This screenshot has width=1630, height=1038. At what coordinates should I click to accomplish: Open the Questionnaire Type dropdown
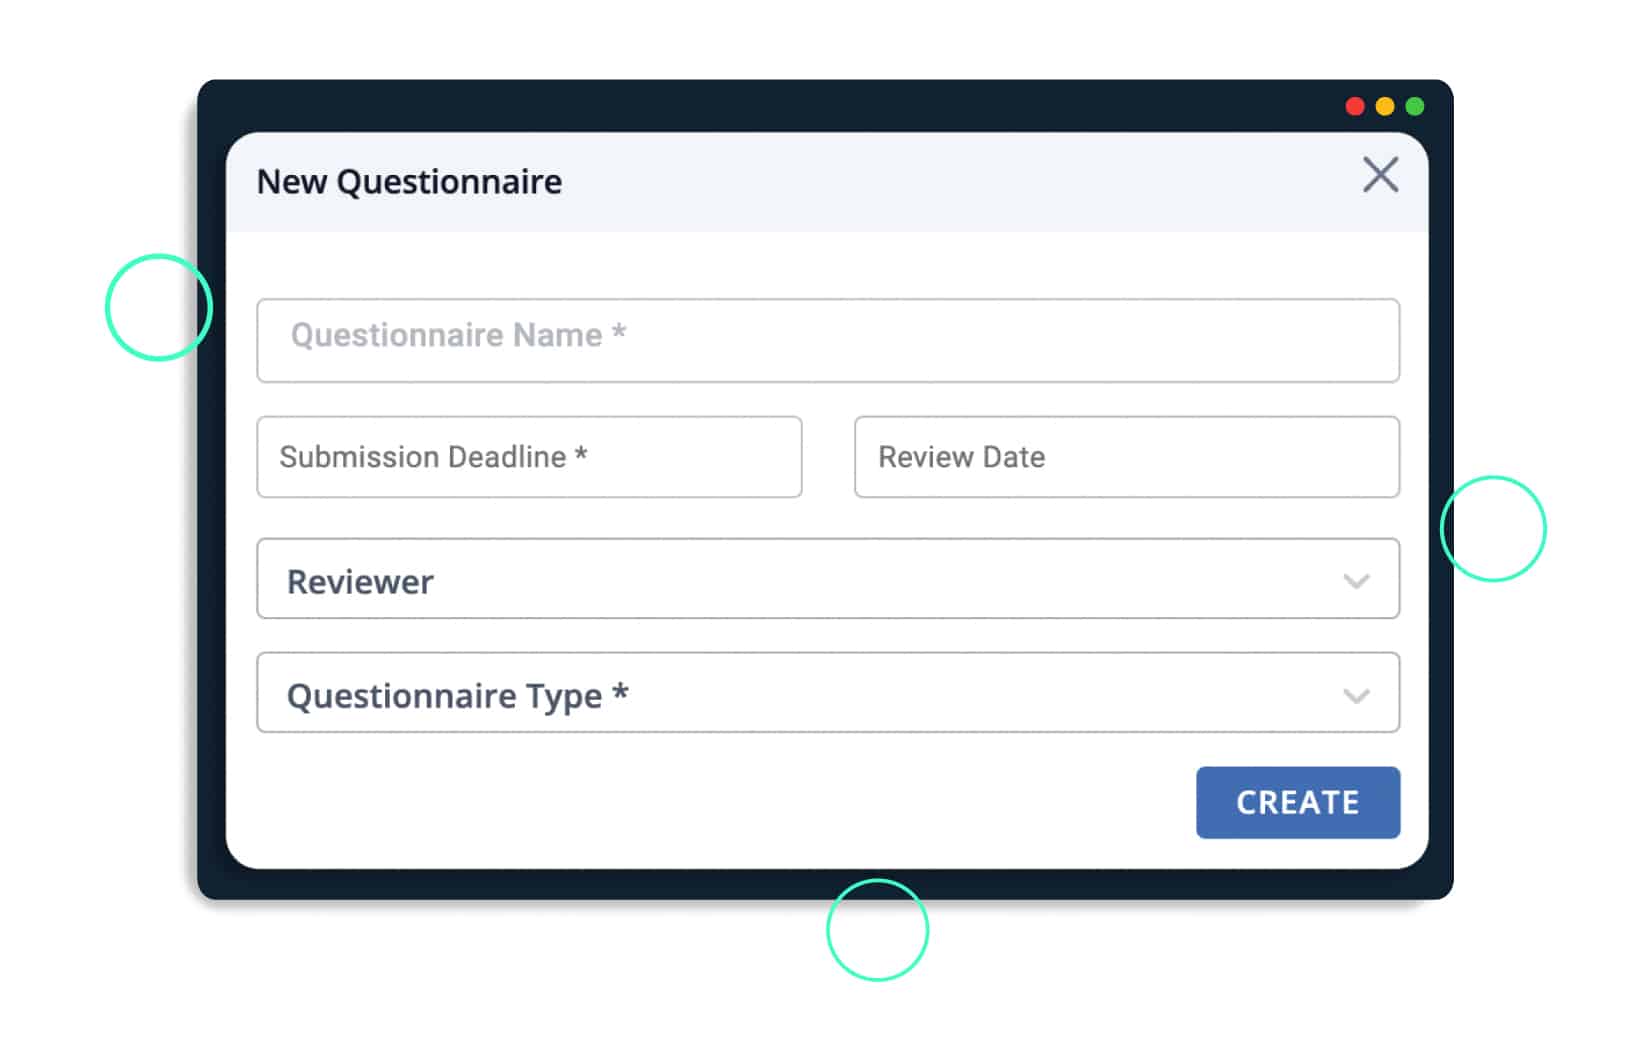click(828, 693)
